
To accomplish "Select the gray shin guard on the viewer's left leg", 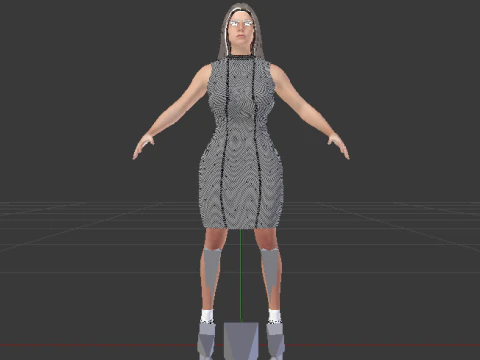I will (211, 269).
